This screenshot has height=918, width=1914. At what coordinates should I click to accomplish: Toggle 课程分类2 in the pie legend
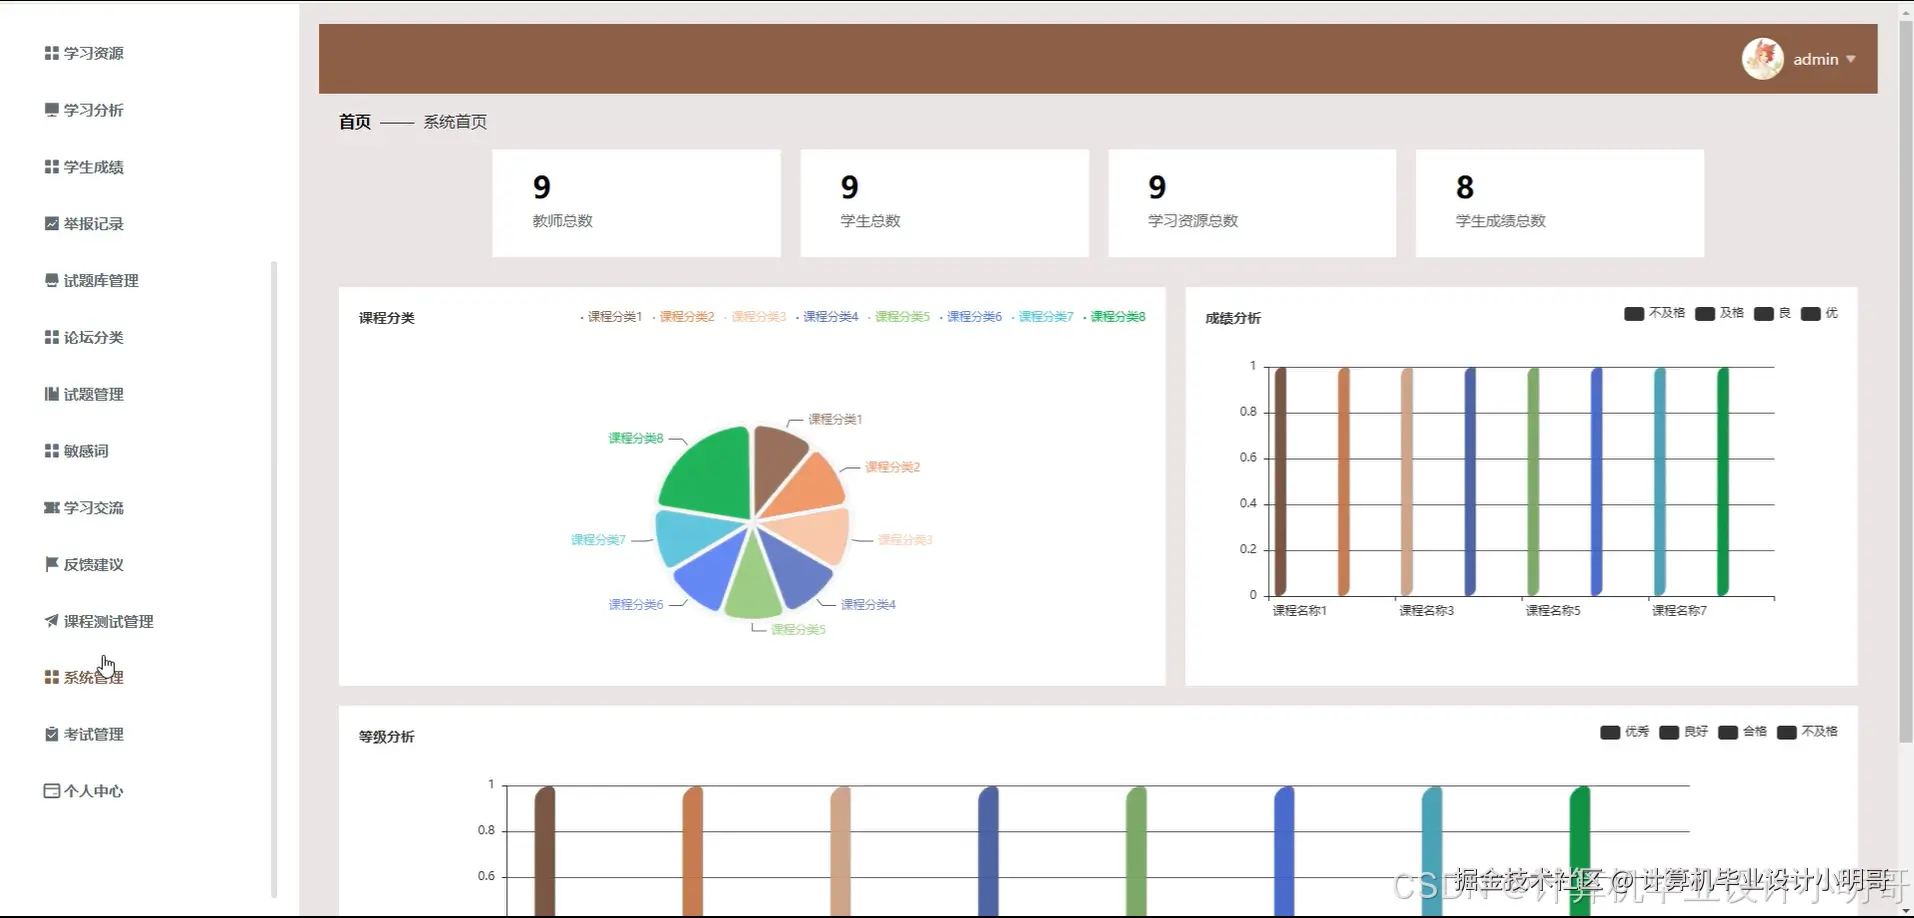pyautogui.click(x=683, y=317)
